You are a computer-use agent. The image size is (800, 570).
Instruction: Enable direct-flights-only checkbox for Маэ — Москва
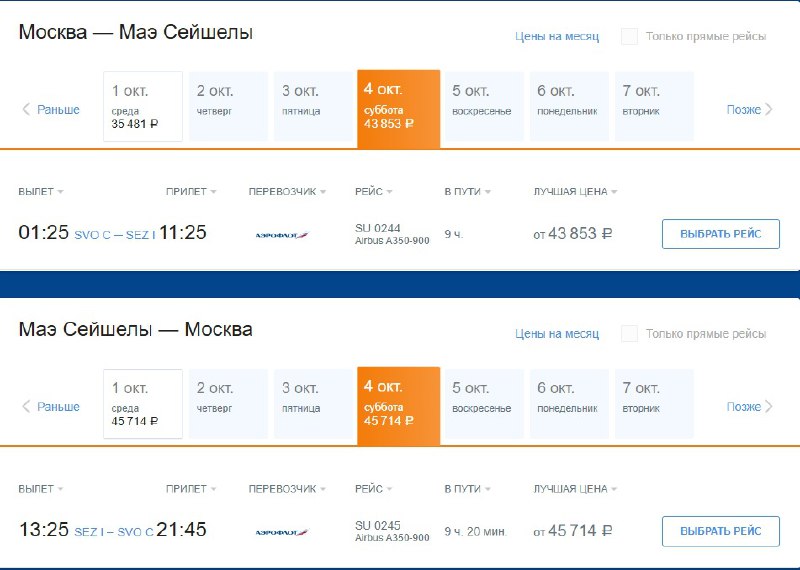click(x=629, y=334)
